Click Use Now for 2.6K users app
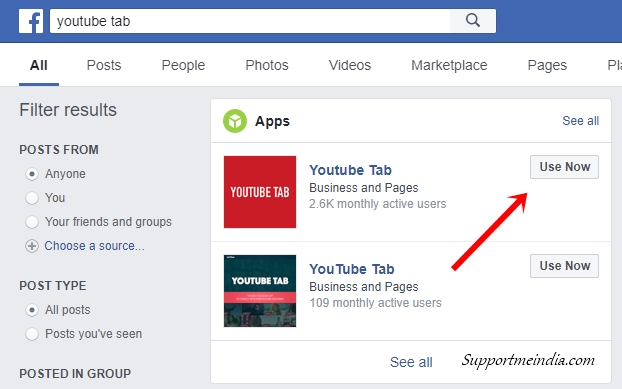The image size is (622, 389). point(564,167)
